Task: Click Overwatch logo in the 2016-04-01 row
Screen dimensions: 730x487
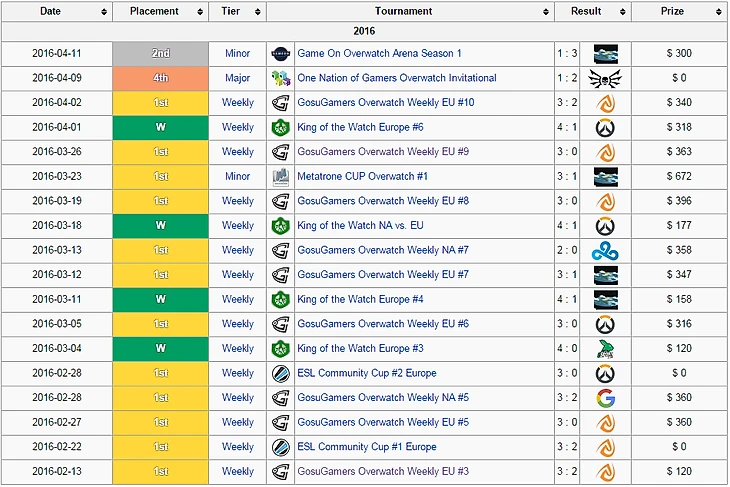Action: pyautogui.click(x=605, y=127)
